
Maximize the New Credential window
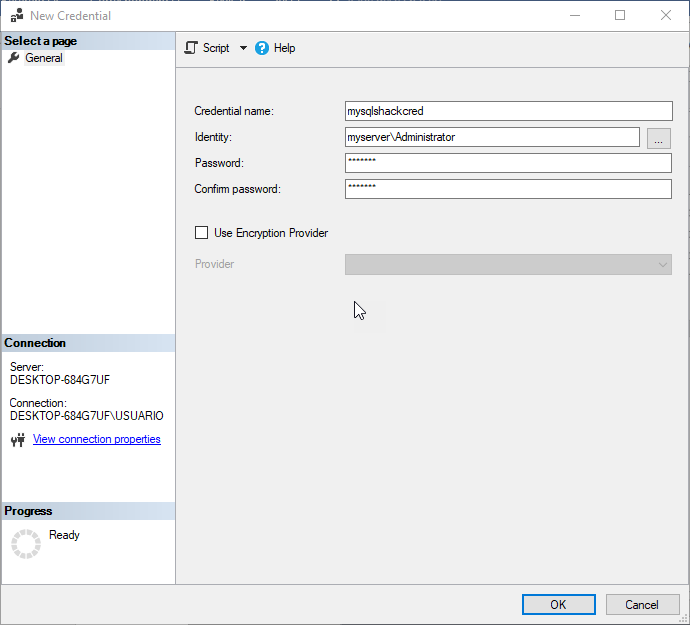pos(620,15)
